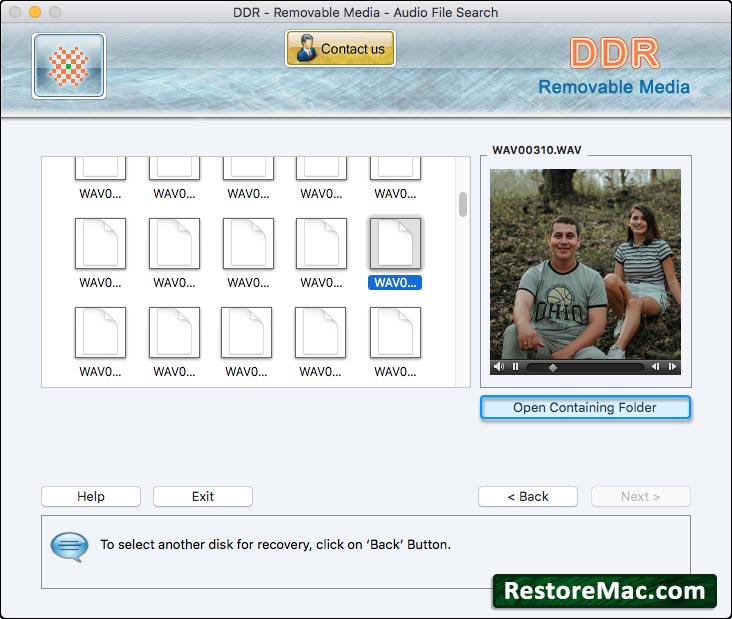Click the Exit button

(x=203, y=496)
